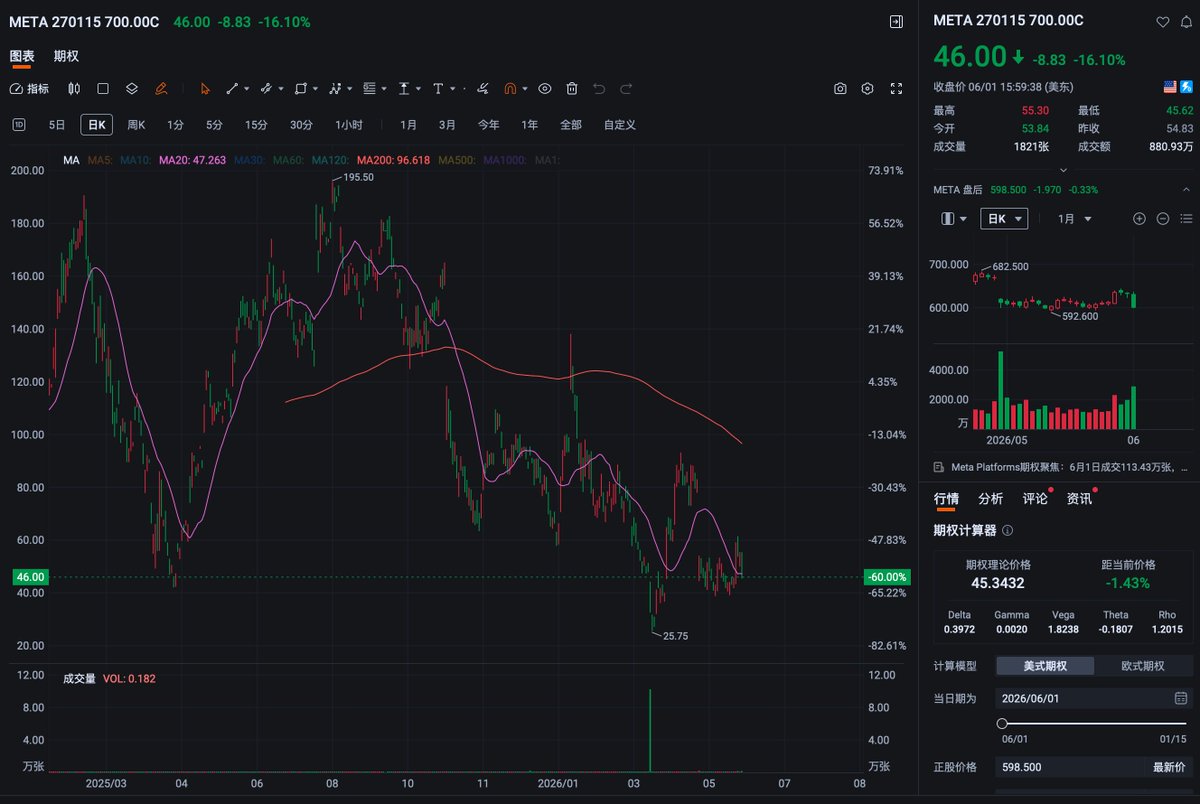
Task: Open trend line tool dropdown arrow
Action: [246, 89]
